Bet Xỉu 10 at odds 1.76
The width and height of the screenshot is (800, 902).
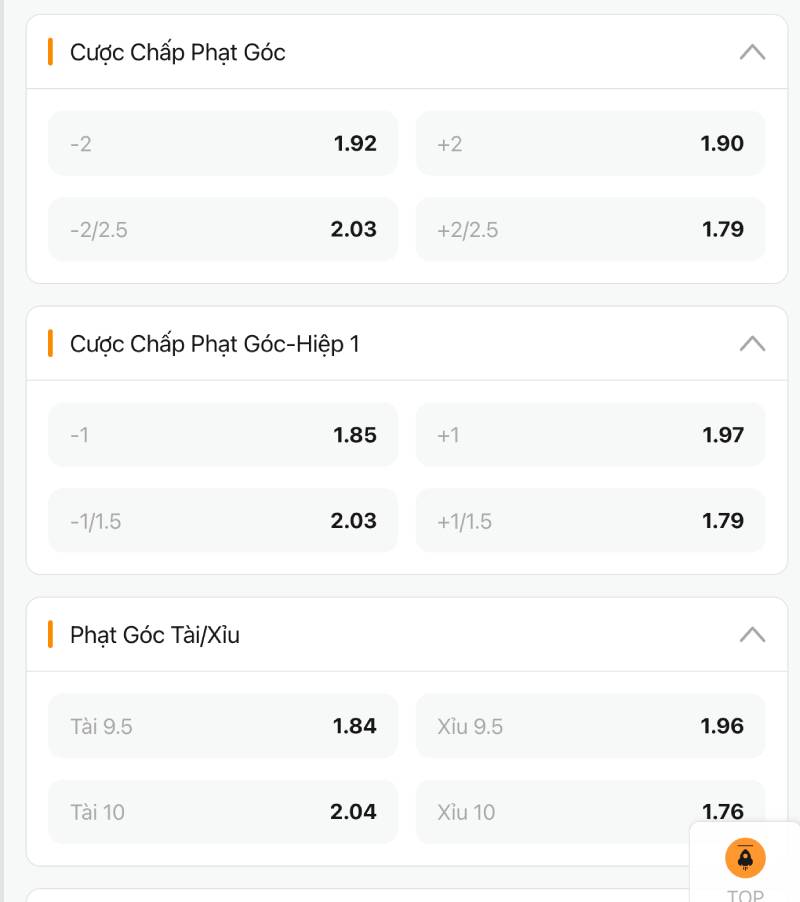590,812
